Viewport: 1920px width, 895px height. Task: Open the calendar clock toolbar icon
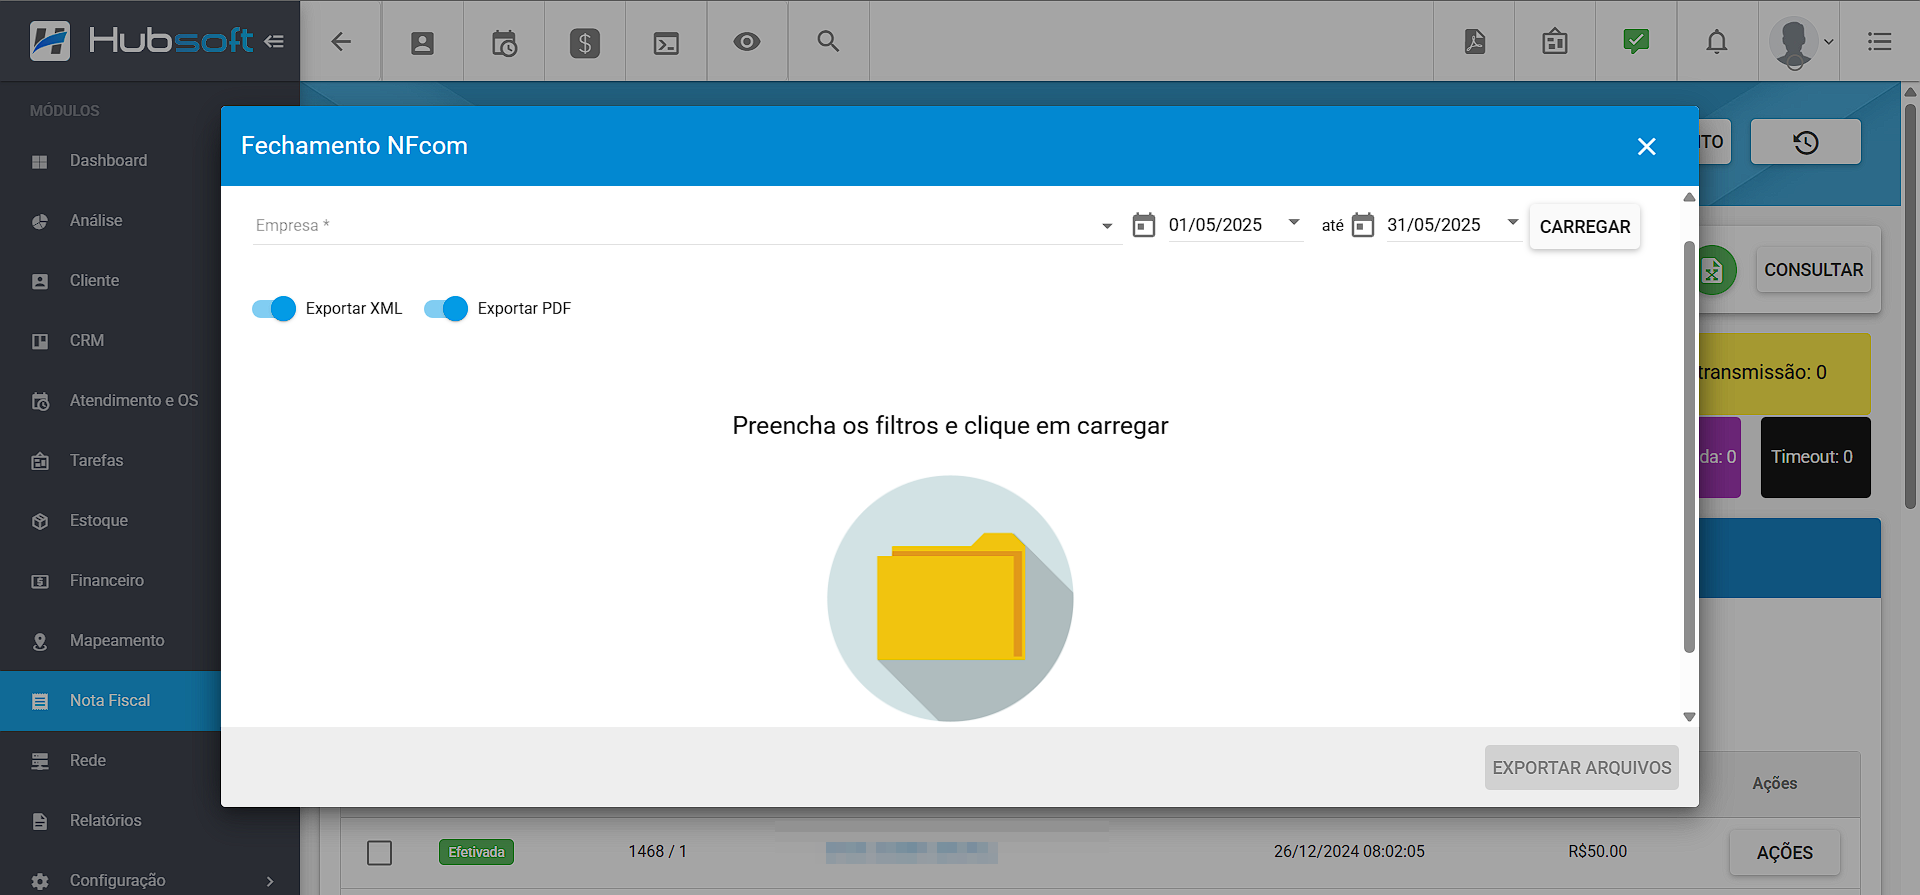tap(504, 42)
